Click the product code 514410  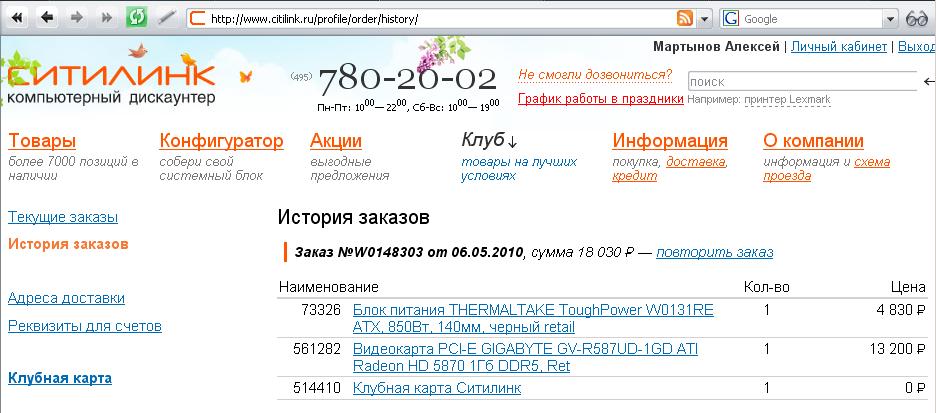click(x=317, y=388)
